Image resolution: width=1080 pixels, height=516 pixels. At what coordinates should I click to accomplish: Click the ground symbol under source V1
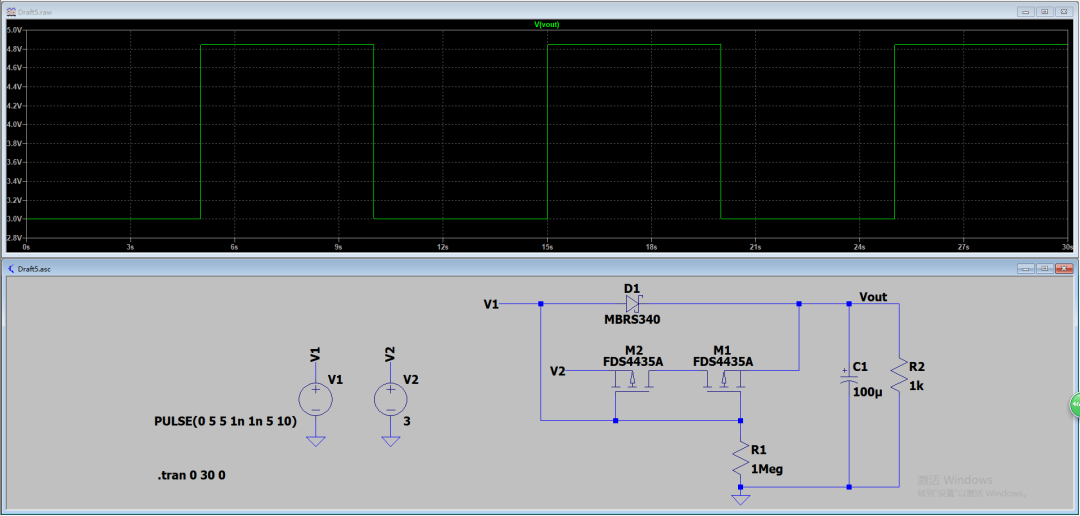point(315,441)
